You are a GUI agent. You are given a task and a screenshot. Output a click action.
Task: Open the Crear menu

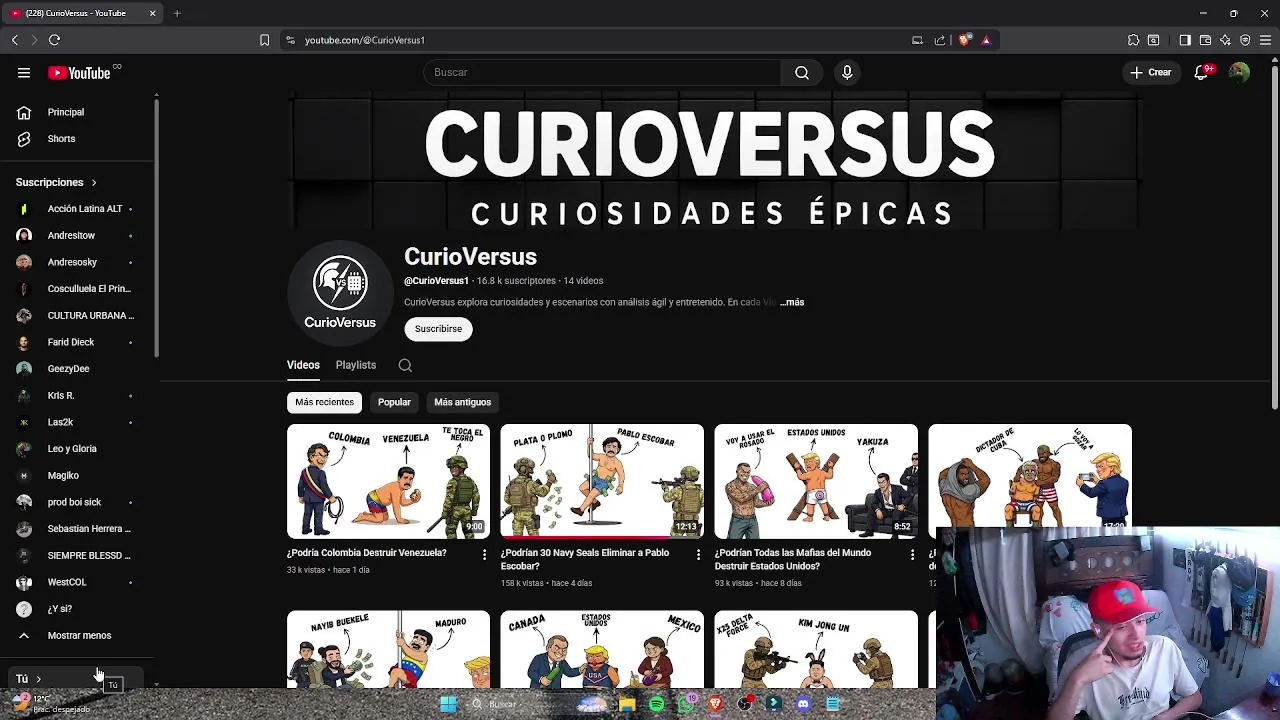click(x=1151, y=72)
